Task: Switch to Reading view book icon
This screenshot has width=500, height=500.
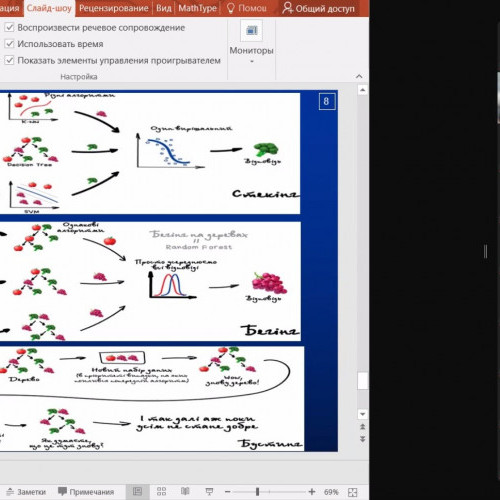Action: [x=185, y=492]
